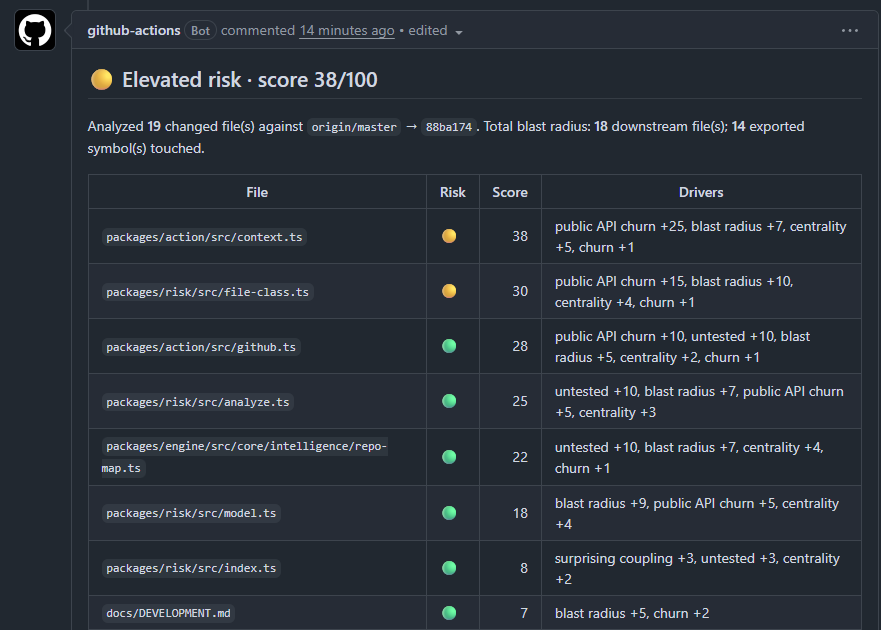Click score 22 in repo-map.ts row

[x=520, y=457]
